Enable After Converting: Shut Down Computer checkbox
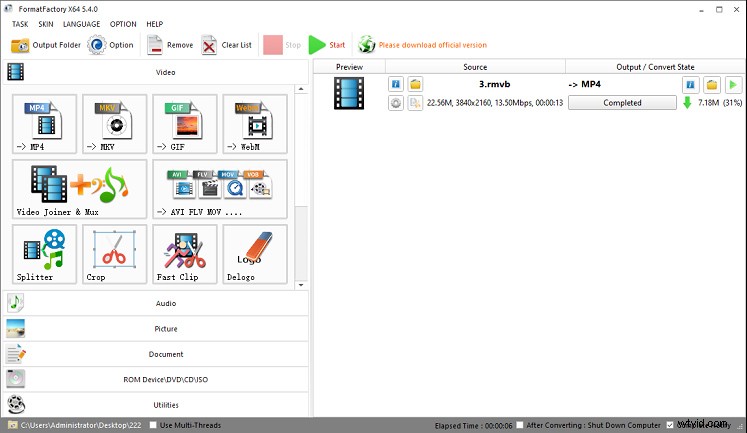 (x=520, y=425)
